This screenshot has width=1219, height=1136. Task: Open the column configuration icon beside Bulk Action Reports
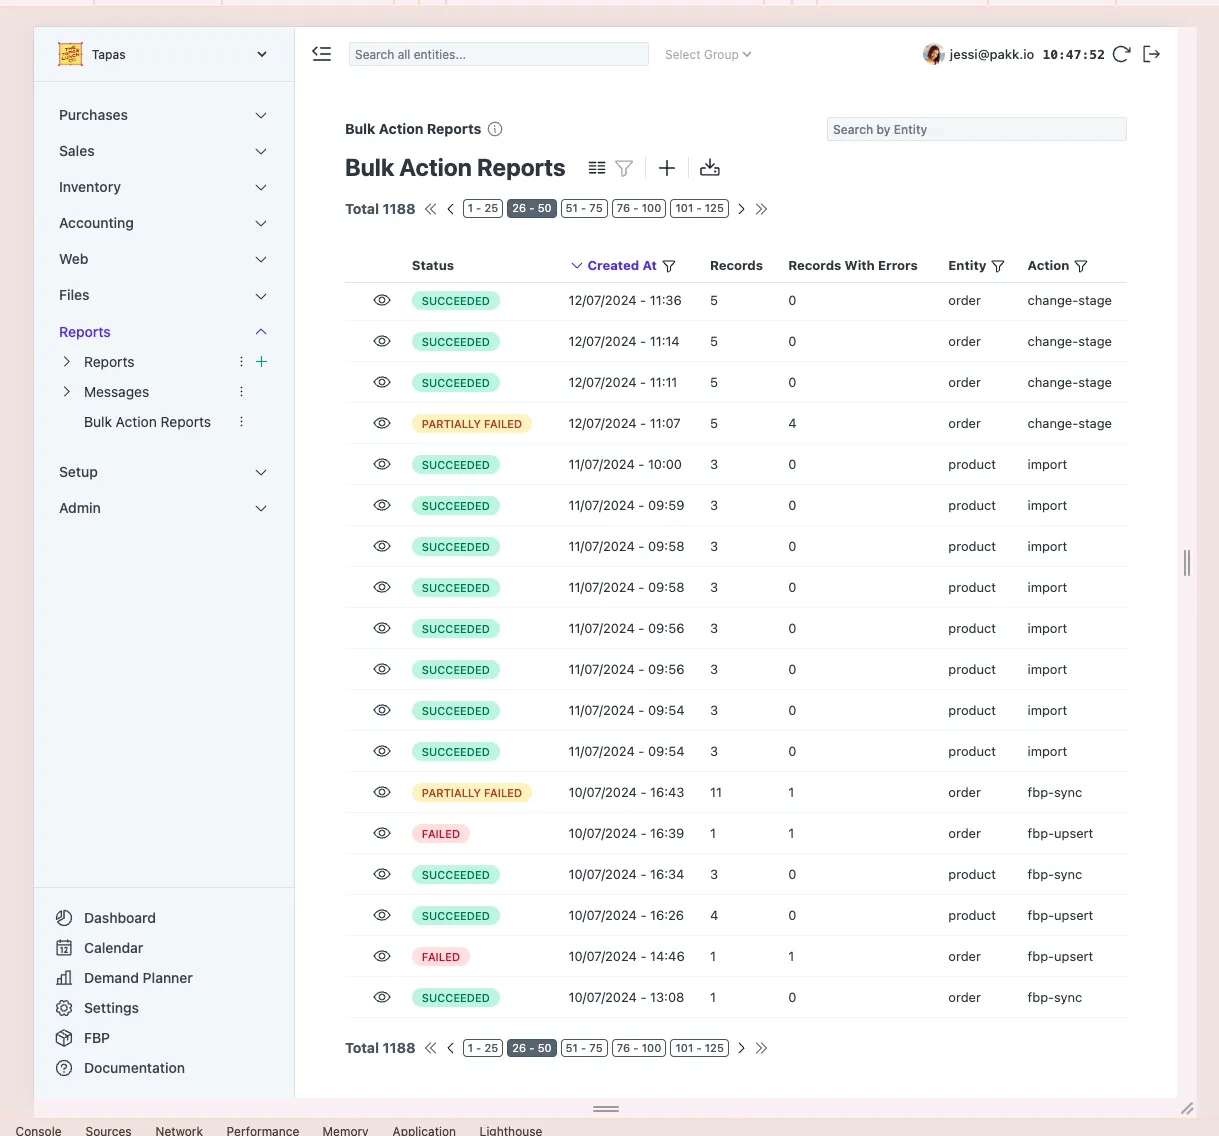pos(597,167)
